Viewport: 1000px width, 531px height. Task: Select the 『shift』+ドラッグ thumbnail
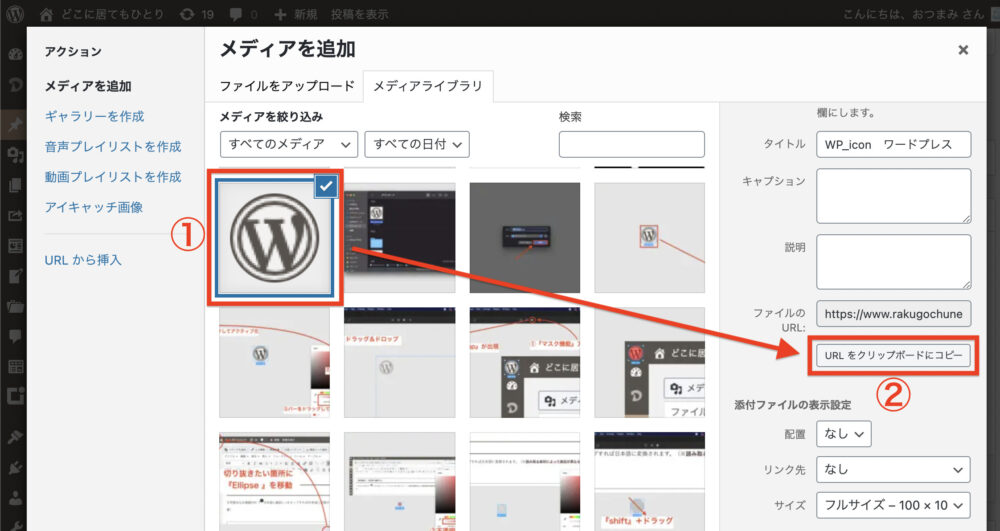pyautogui.click(x=650, y=482)
